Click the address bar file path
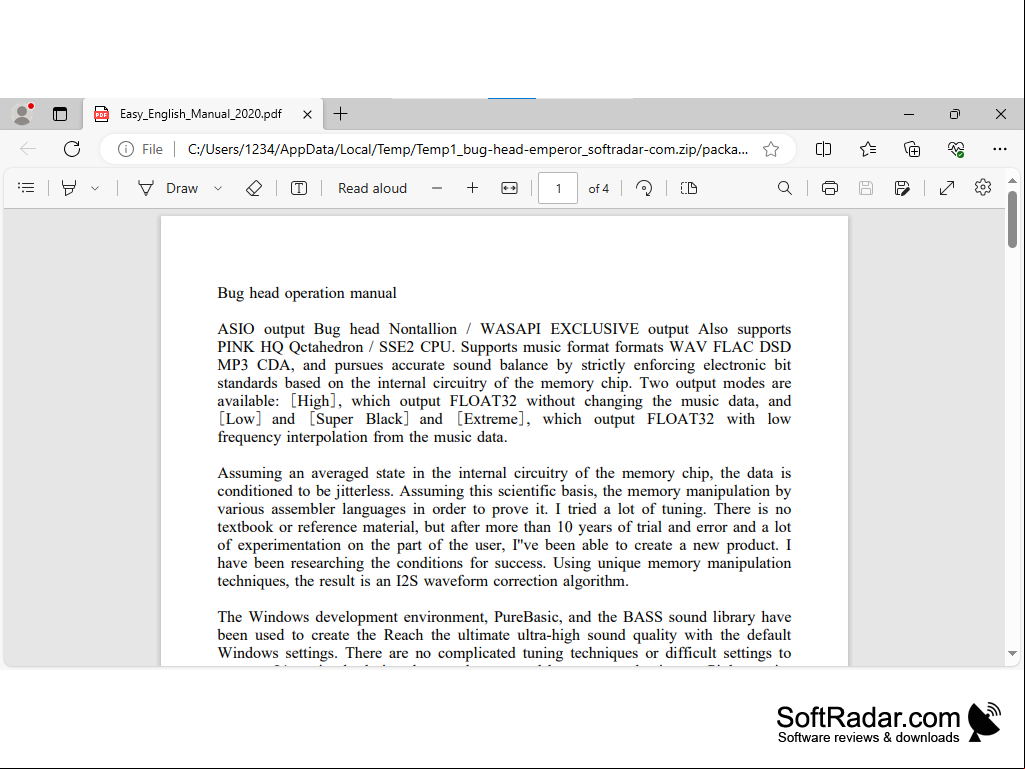The height and width of the screenshot is (769, 1025). click(x=467, y=149)
